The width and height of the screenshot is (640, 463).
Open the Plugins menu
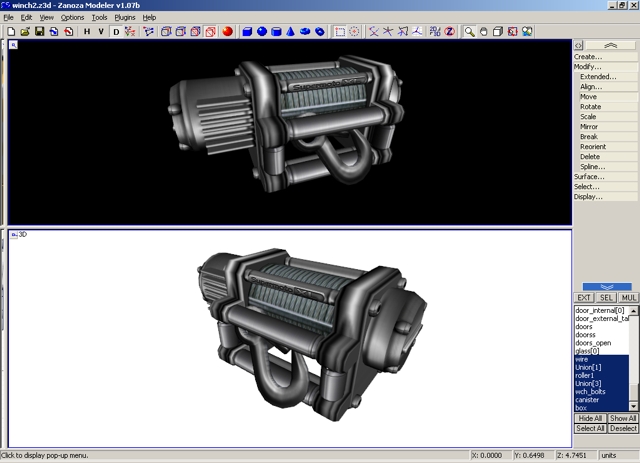coord(125,18)
